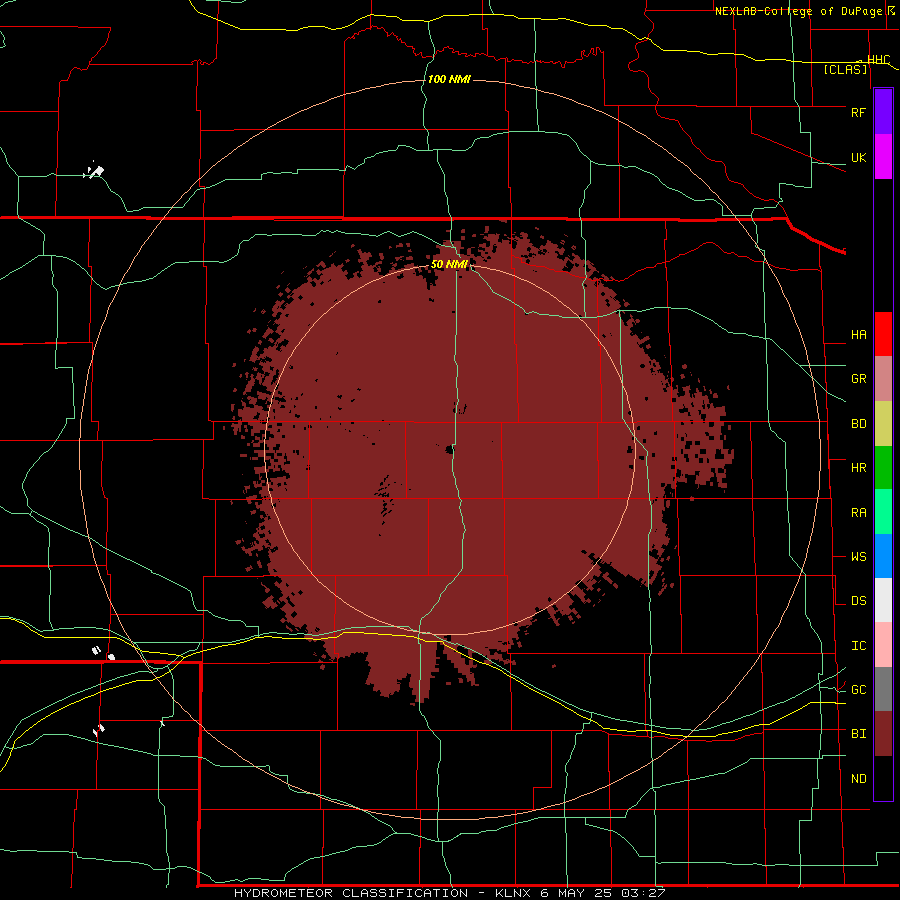Click the 50 NMI range ring label
This screenshot has width=900, height=900.
point(449,264)
